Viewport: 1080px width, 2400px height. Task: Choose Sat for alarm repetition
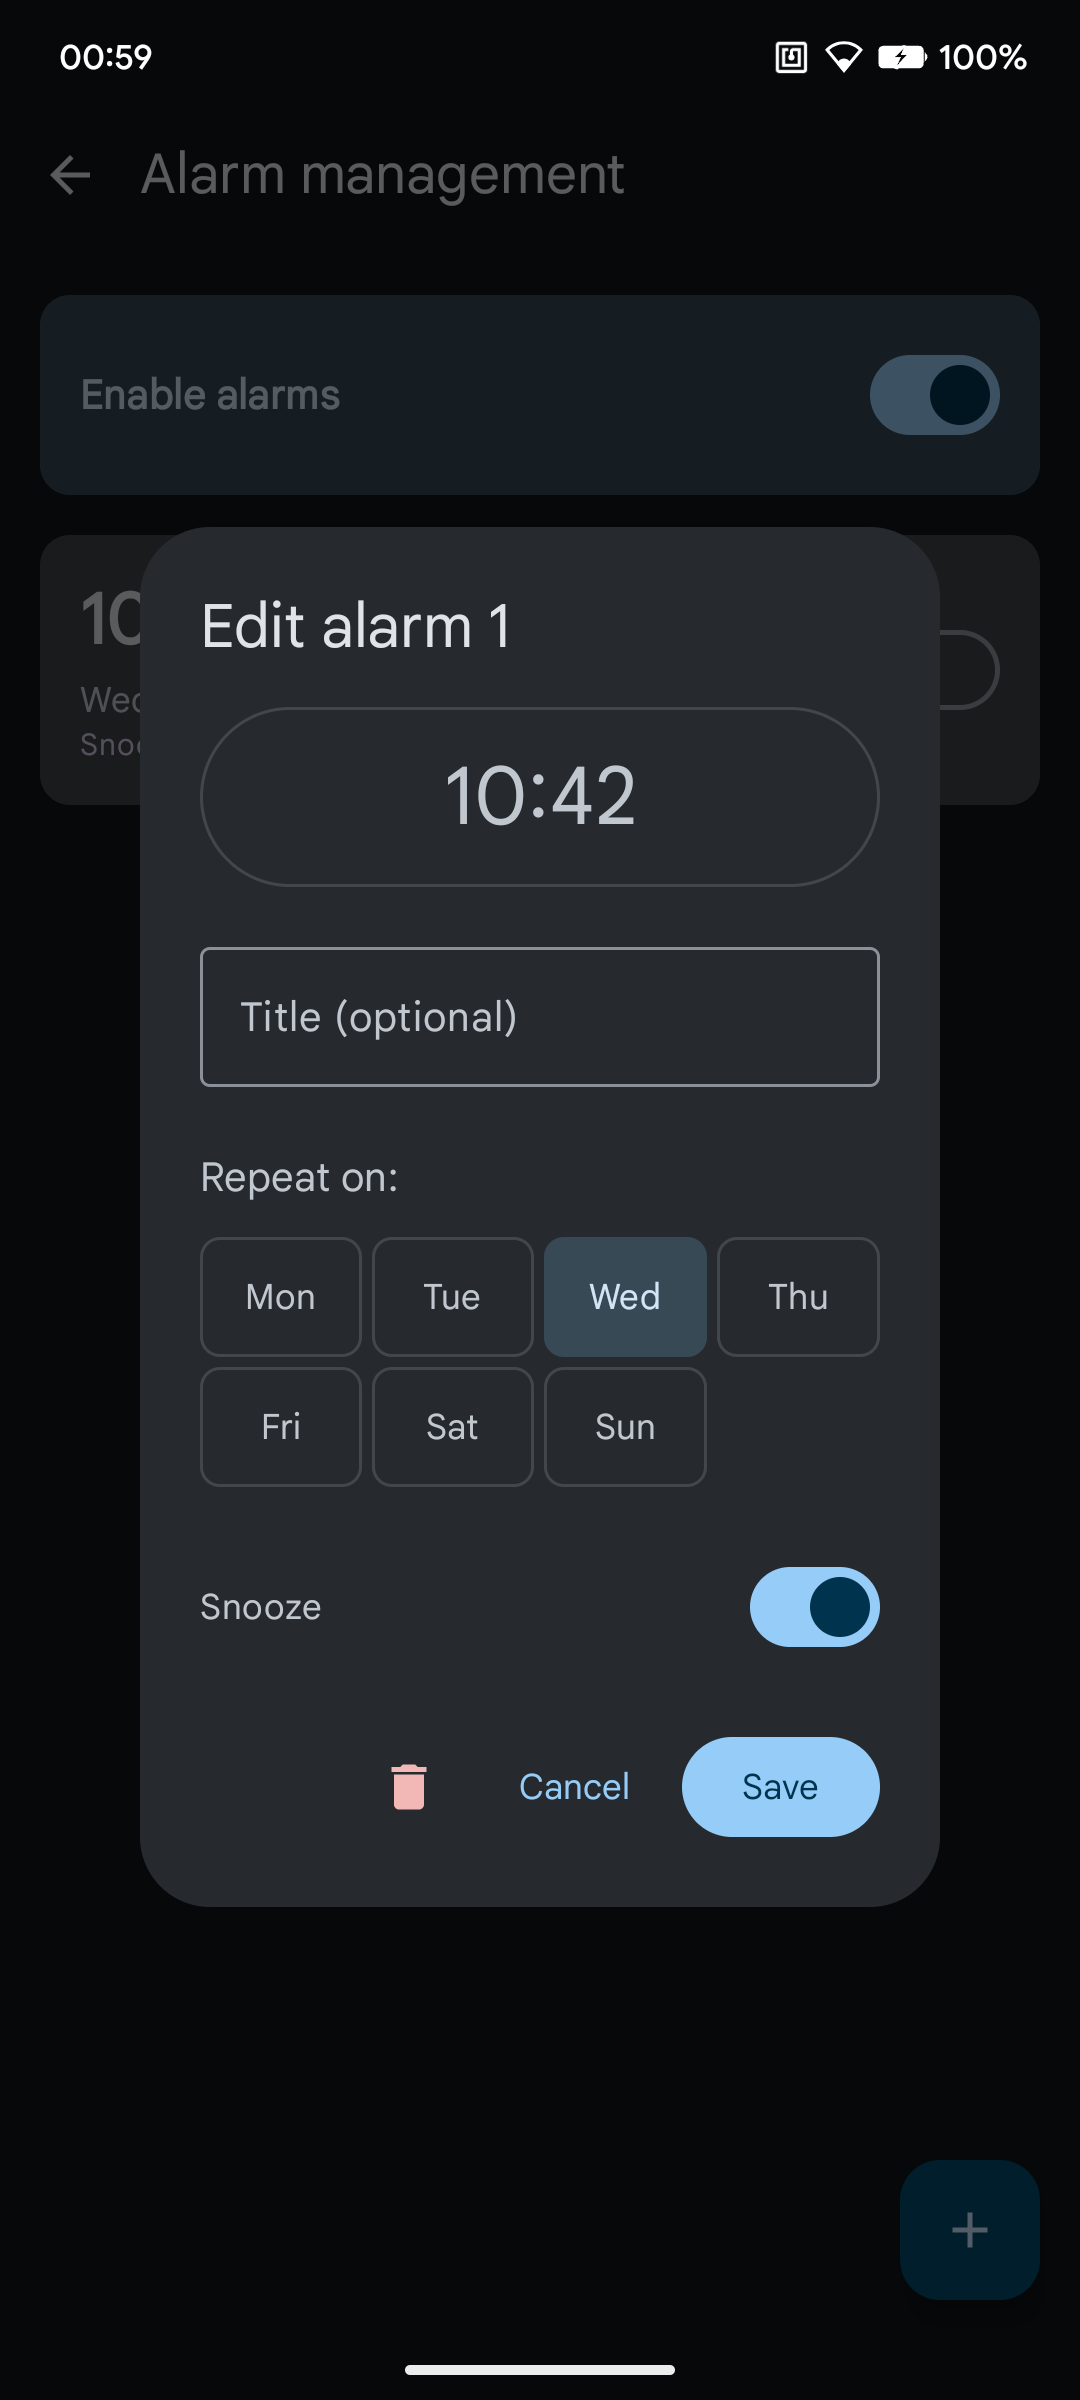click(452, 1426)
